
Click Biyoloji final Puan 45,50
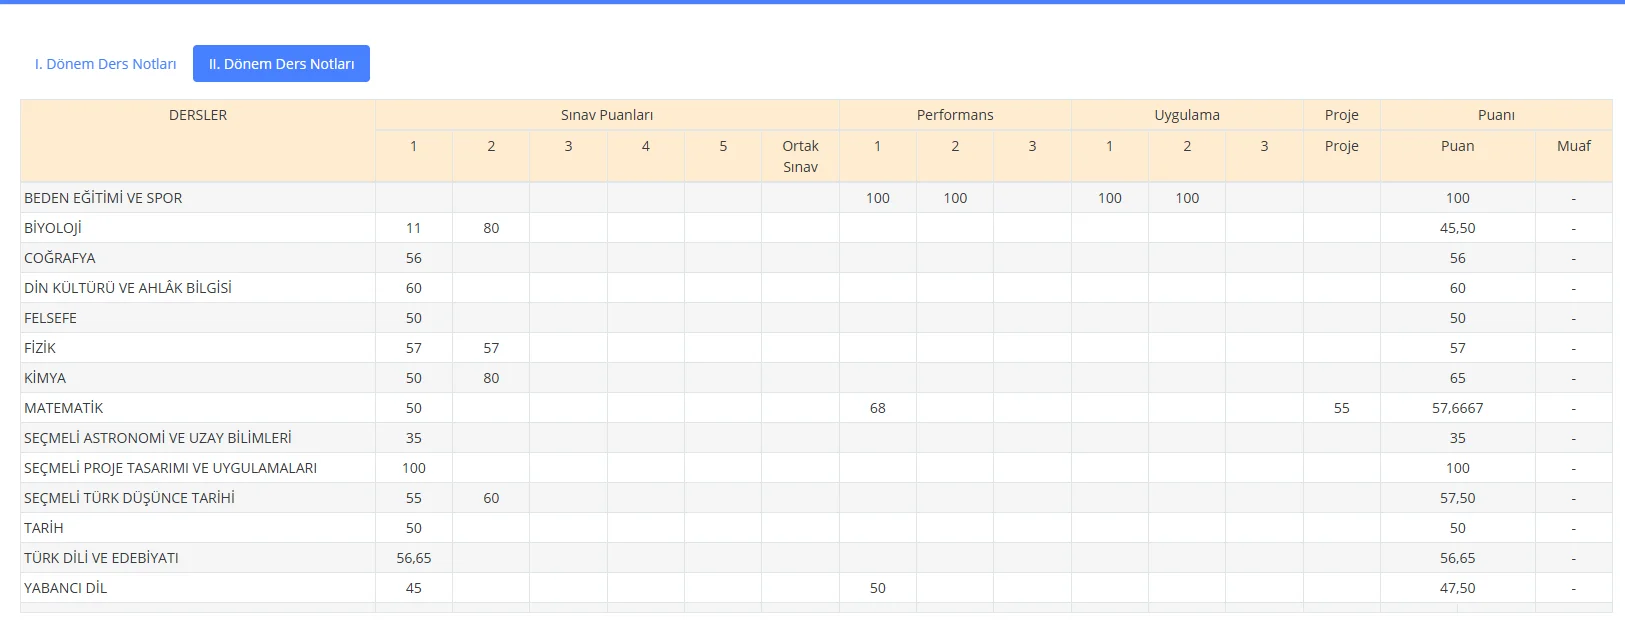tap(1458, 228)
